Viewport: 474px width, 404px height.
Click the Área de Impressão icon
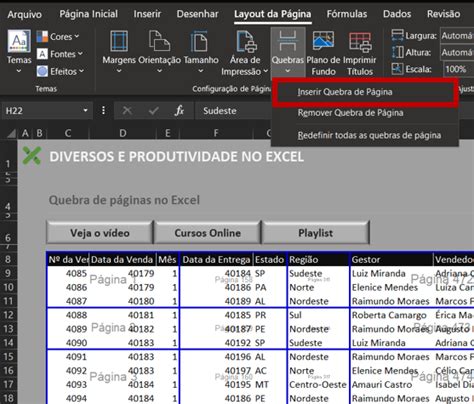click(x=246, y=41)
